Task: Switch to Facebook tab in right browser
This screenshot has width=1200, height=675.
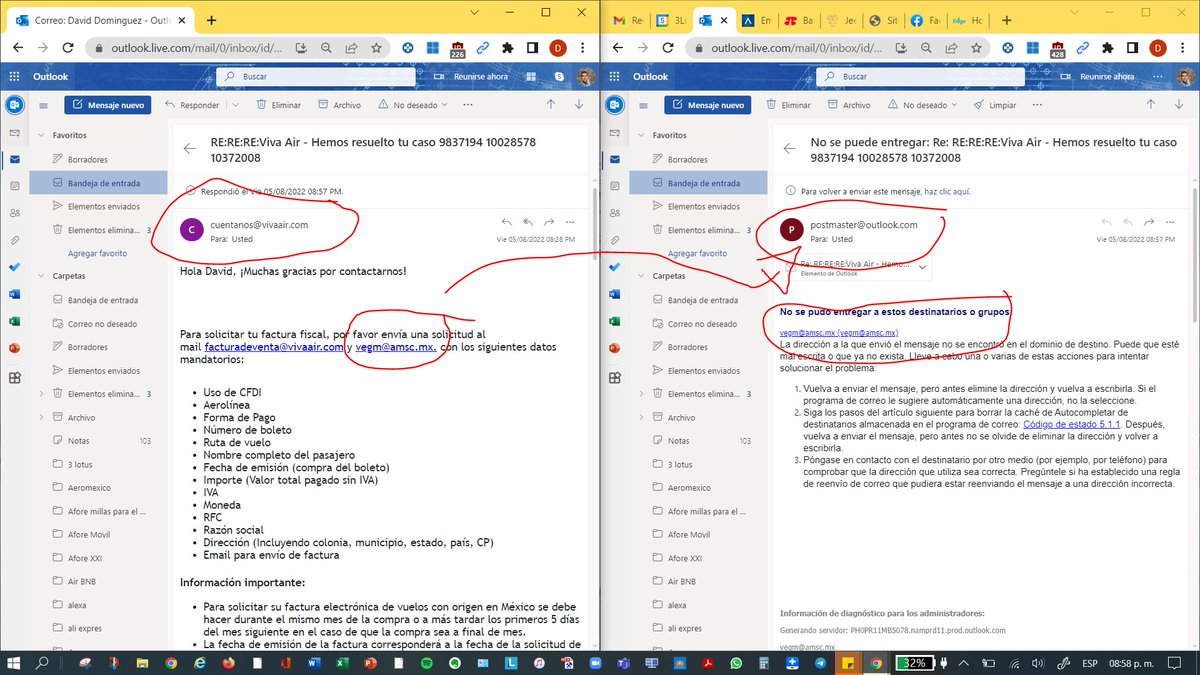Action: click(x=923, y=20)
